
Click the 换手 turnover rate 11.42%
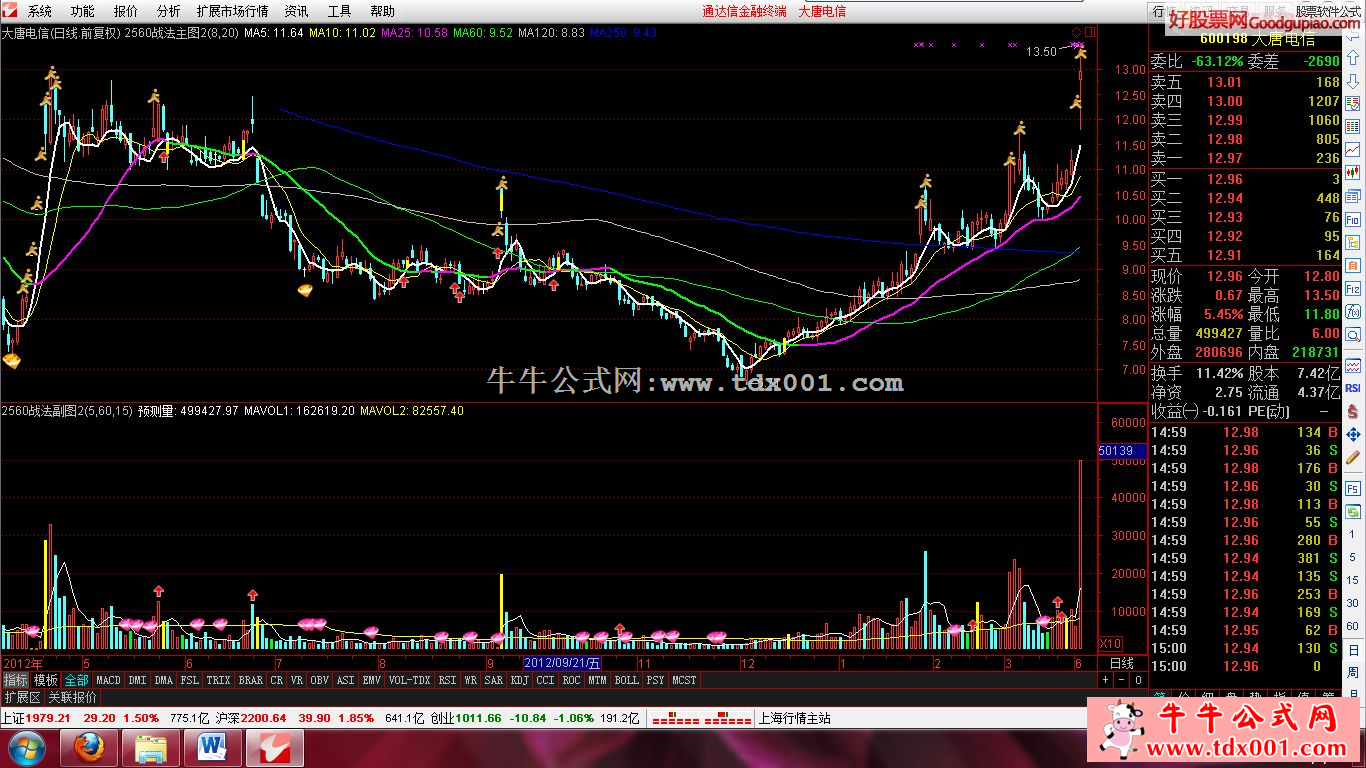1219,372
